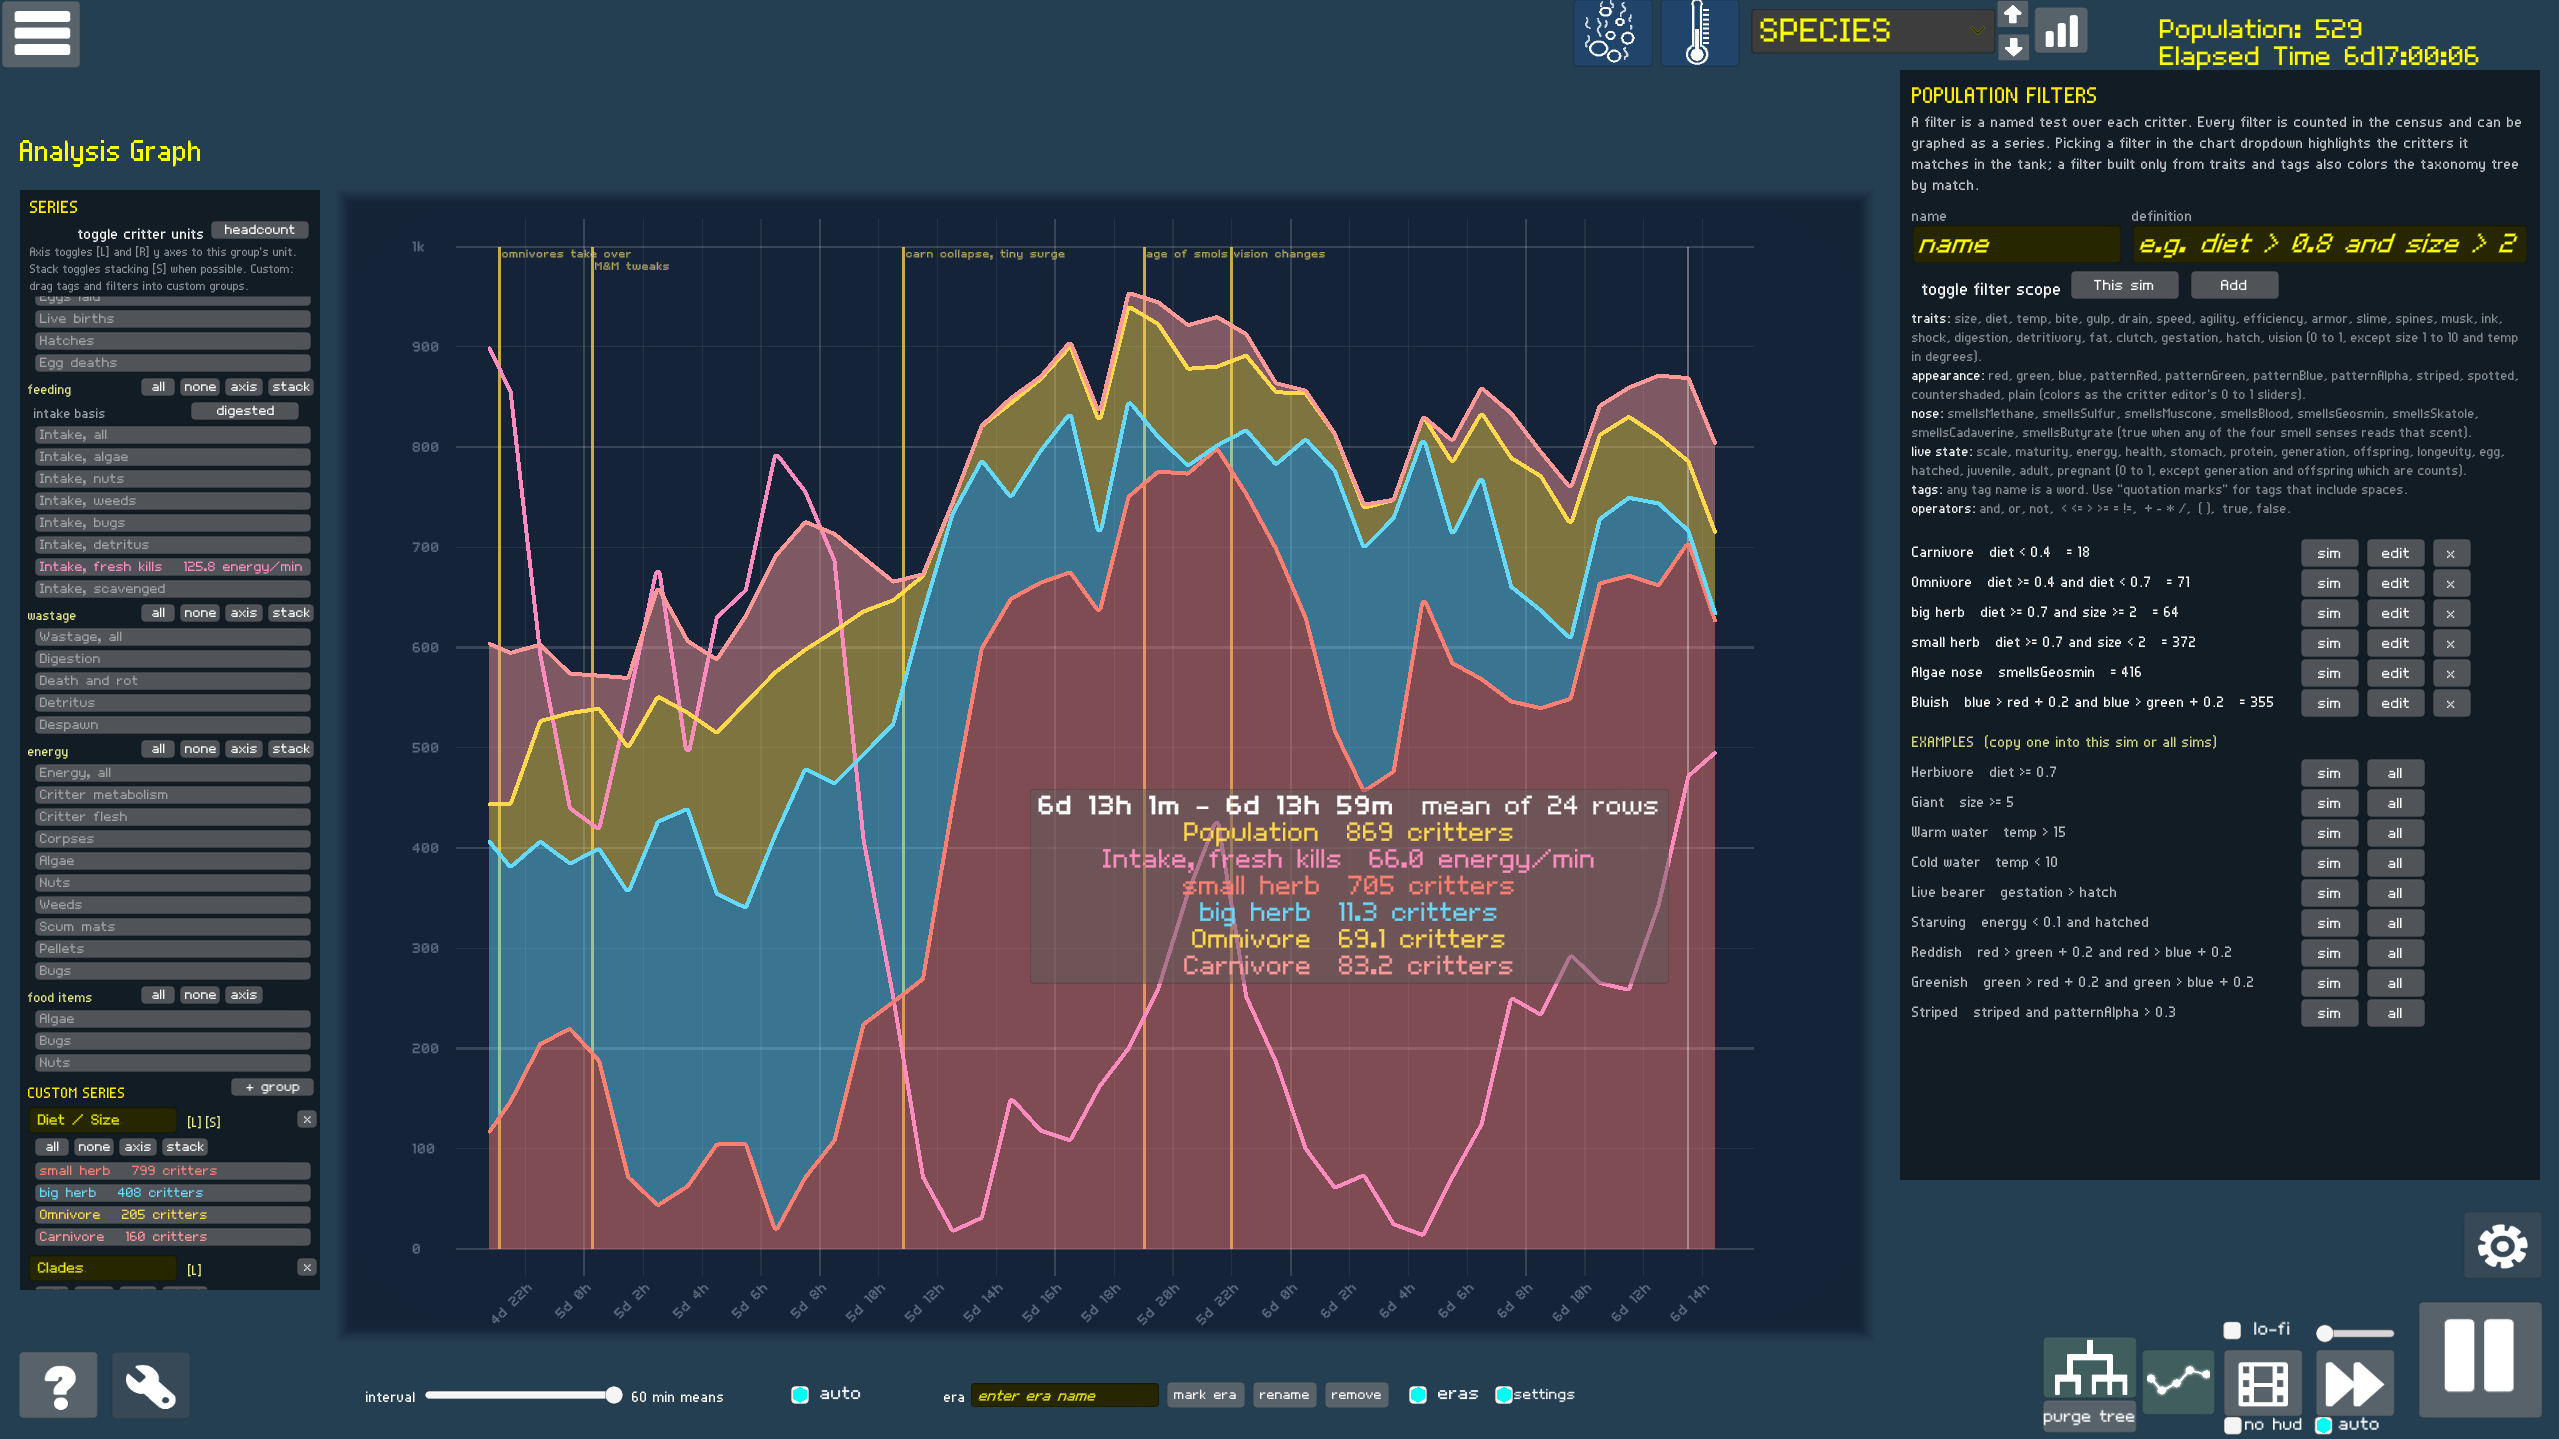The width and height of the screenshot is (2559, 1439).
Task: Toggle digested intake basis
Action: pos(245,411)
